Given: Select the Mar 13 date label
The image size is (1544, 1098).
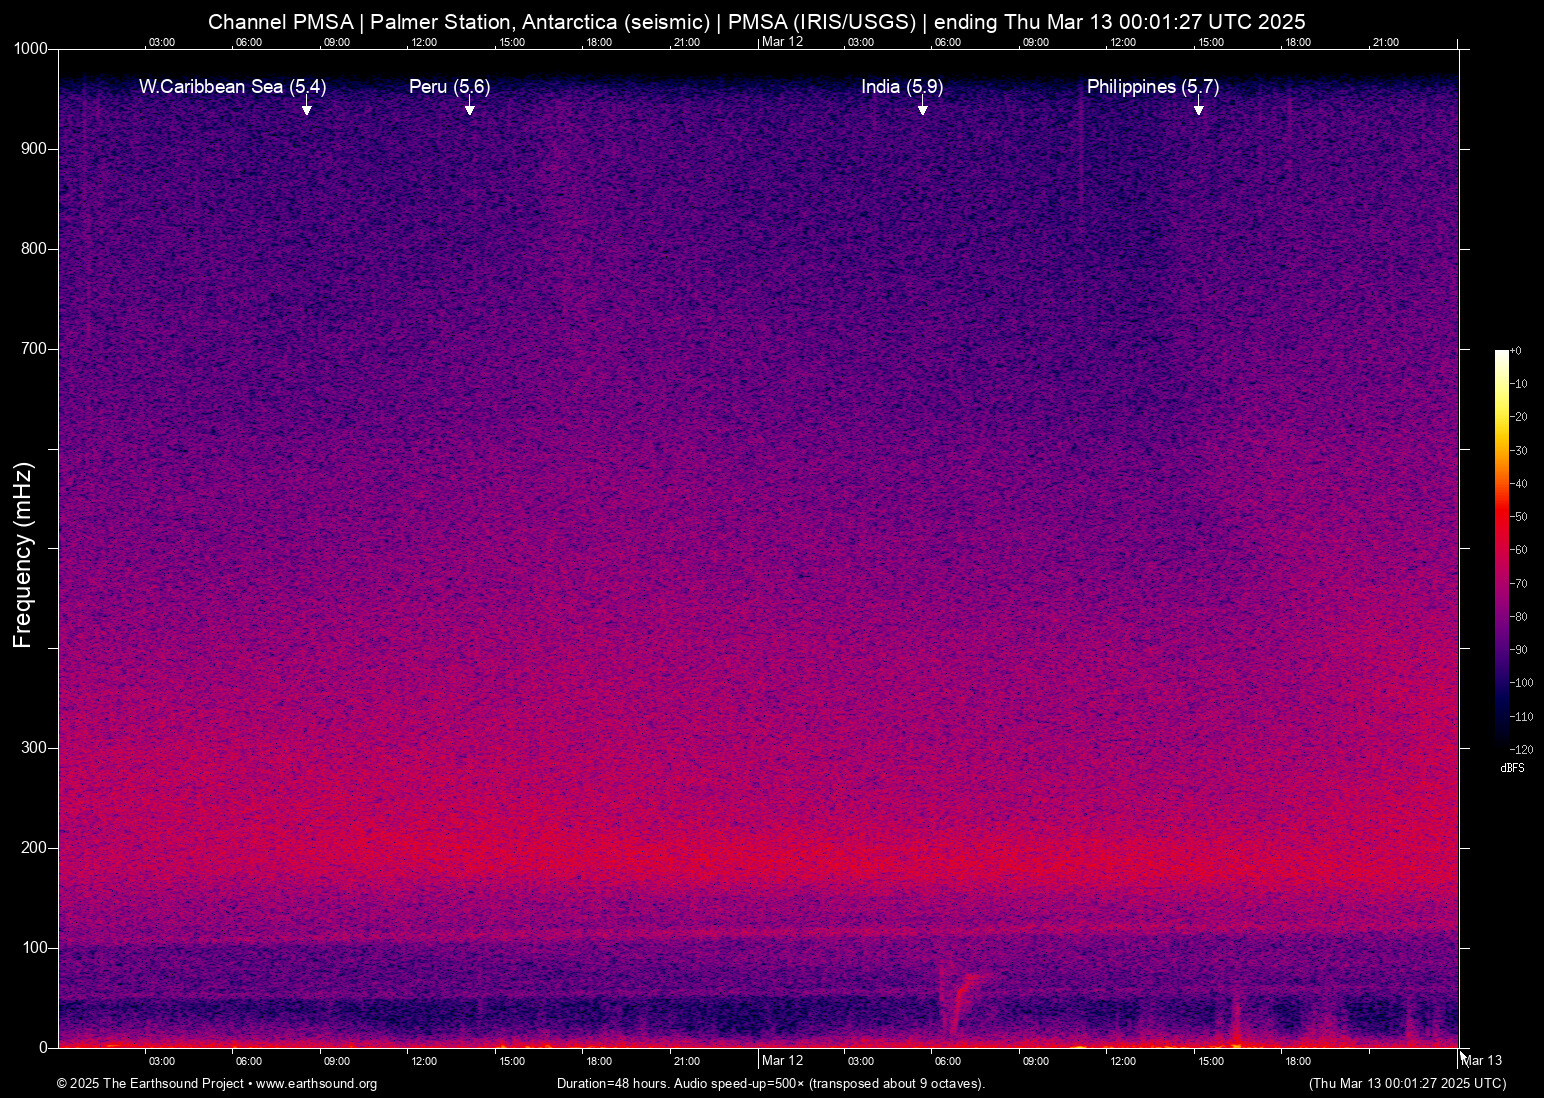Looking at the screenshot, I should [x=1482, y=1060].
